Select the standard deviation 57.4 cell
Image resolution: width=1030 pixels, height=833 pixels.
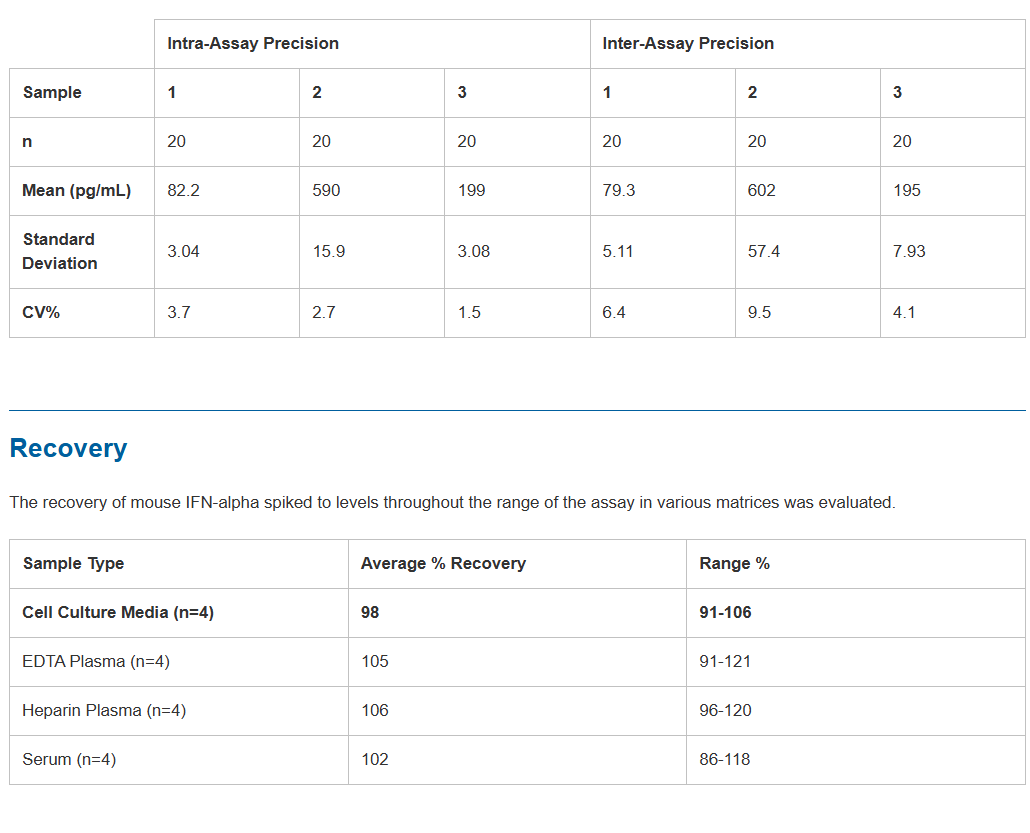pyautogui.click(x=764, y=251)
